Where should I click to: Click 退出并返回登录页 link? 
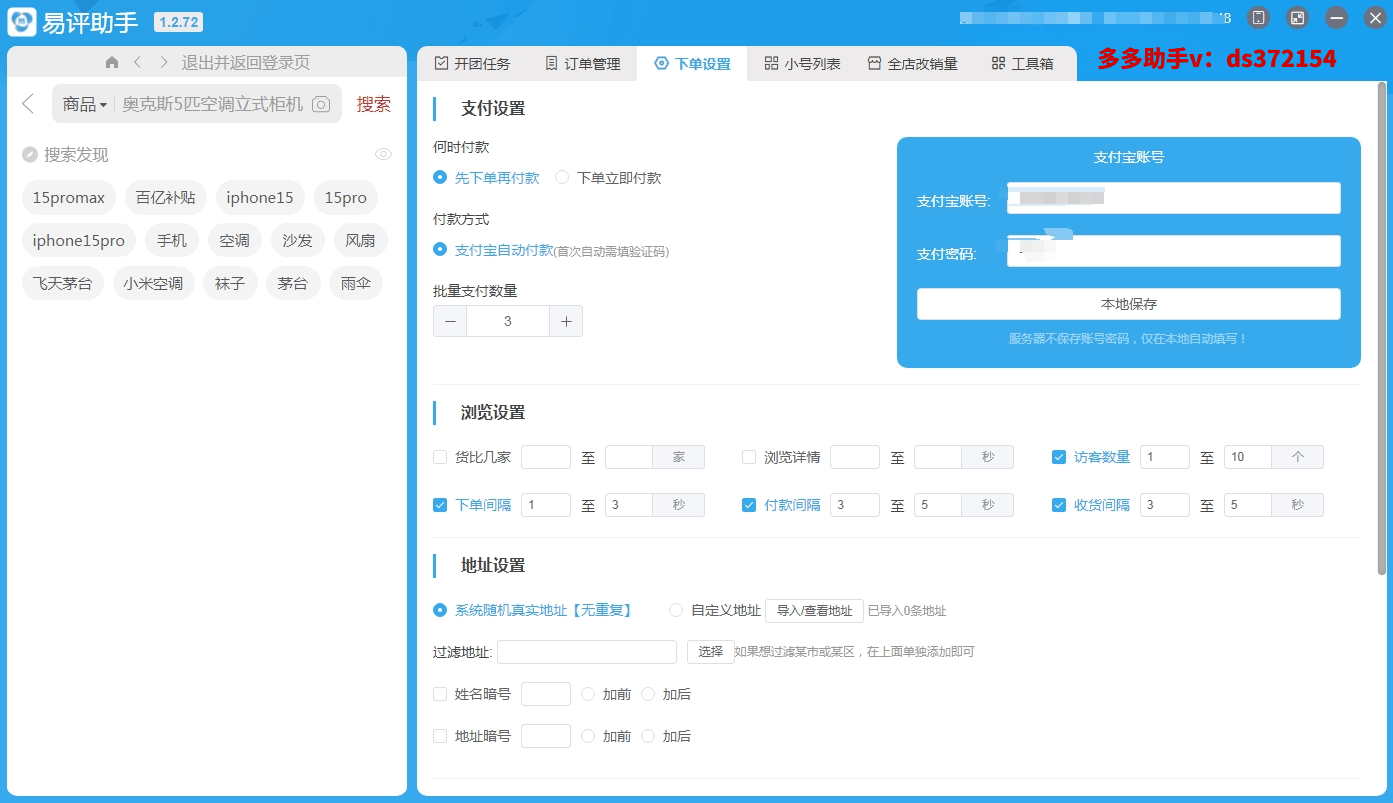tap(246, 62)
